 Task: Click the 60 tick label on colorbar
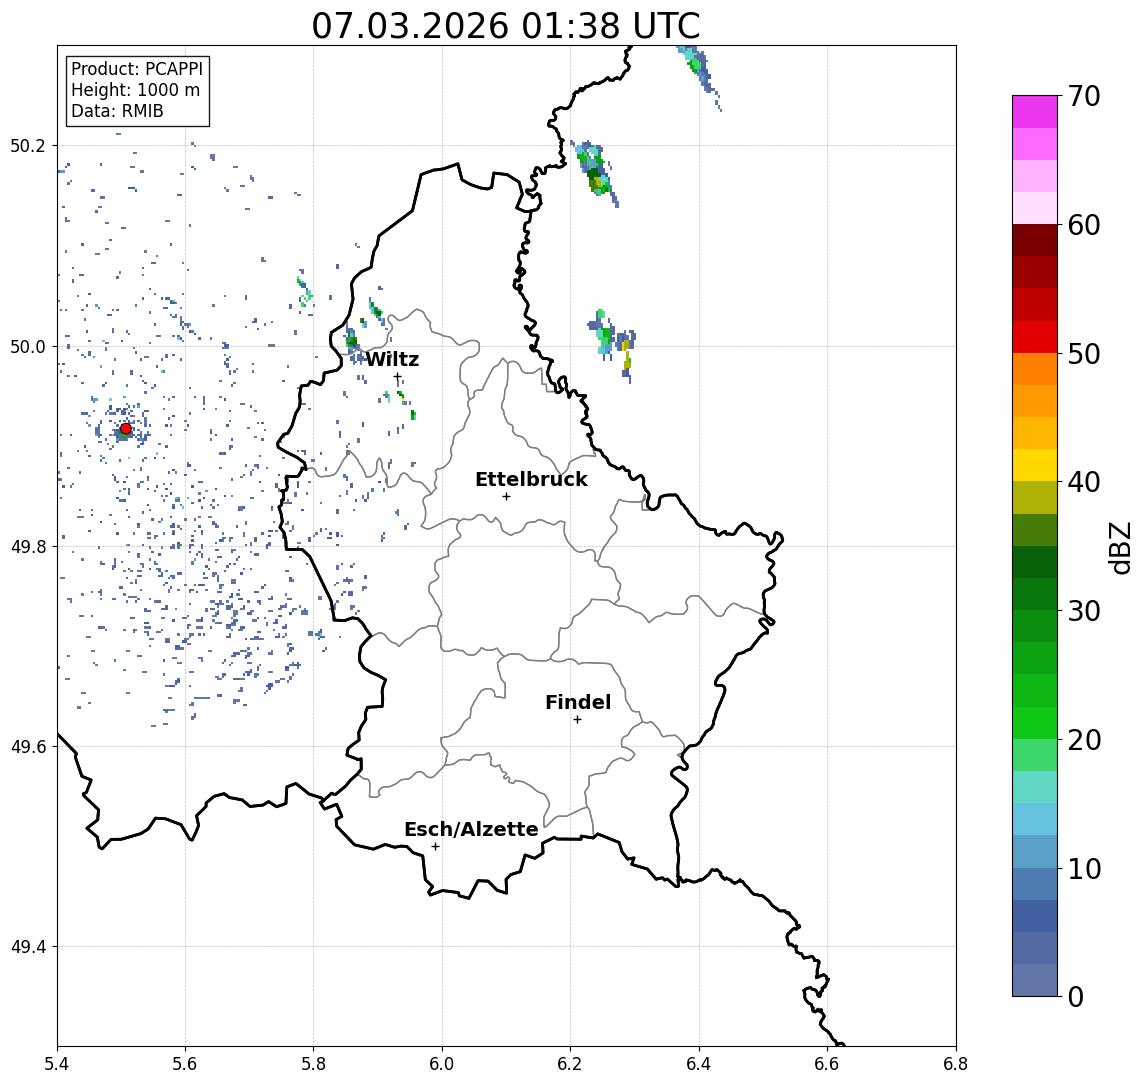pos(1084,225)
